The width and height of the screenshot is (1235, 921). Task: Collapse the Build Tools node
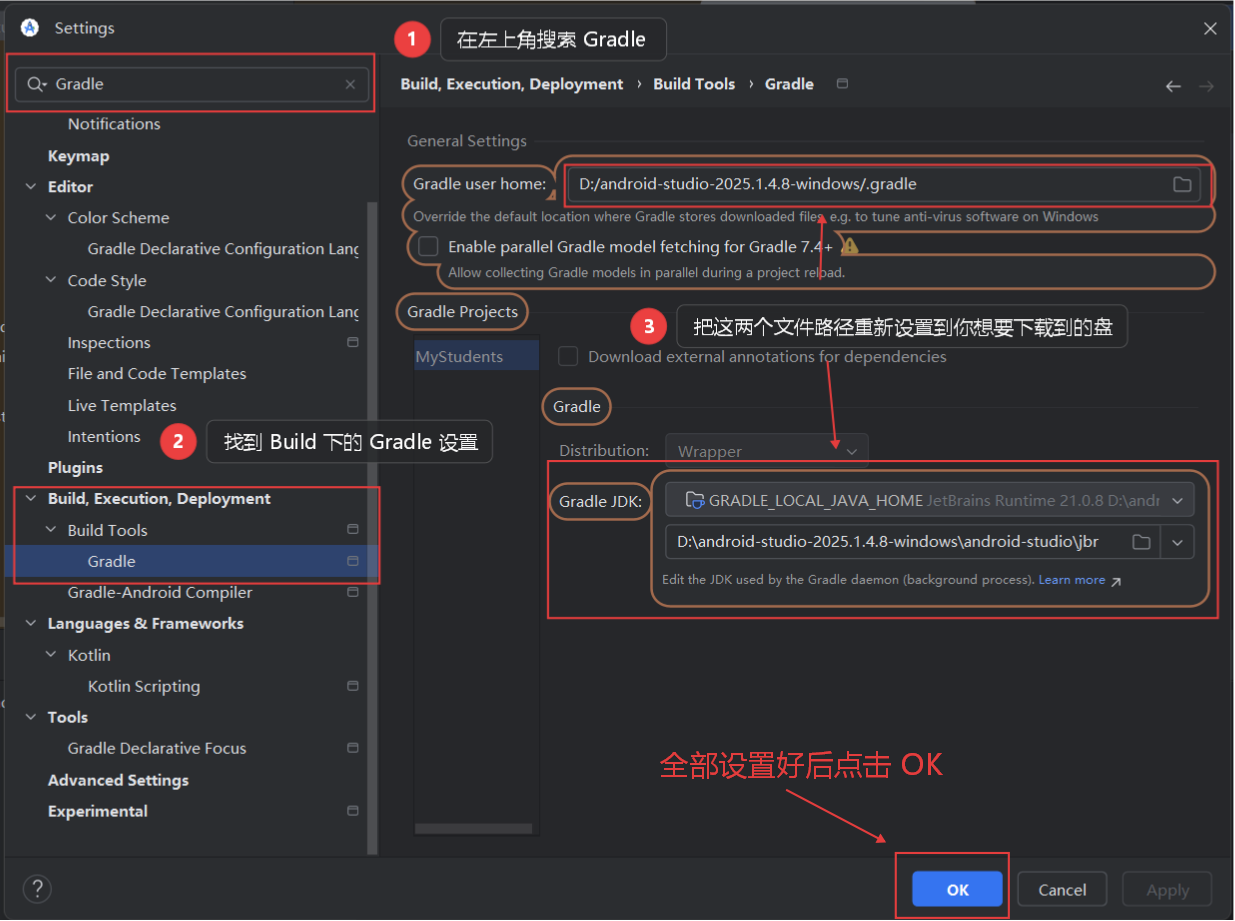click(51, 530)
